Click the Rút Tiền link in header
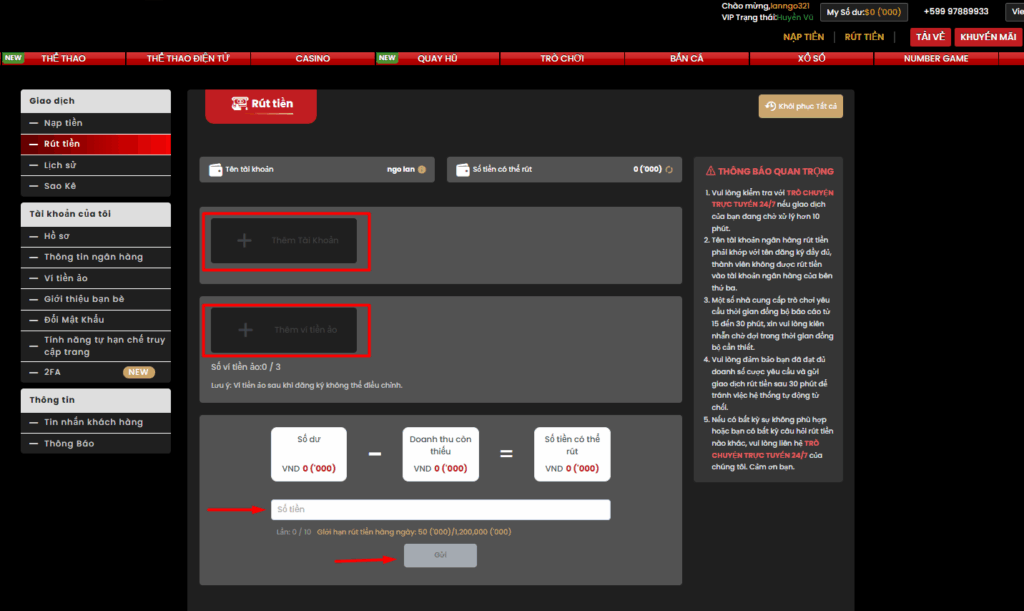This screenshot has width=1024, height=611. click(864, 37)
